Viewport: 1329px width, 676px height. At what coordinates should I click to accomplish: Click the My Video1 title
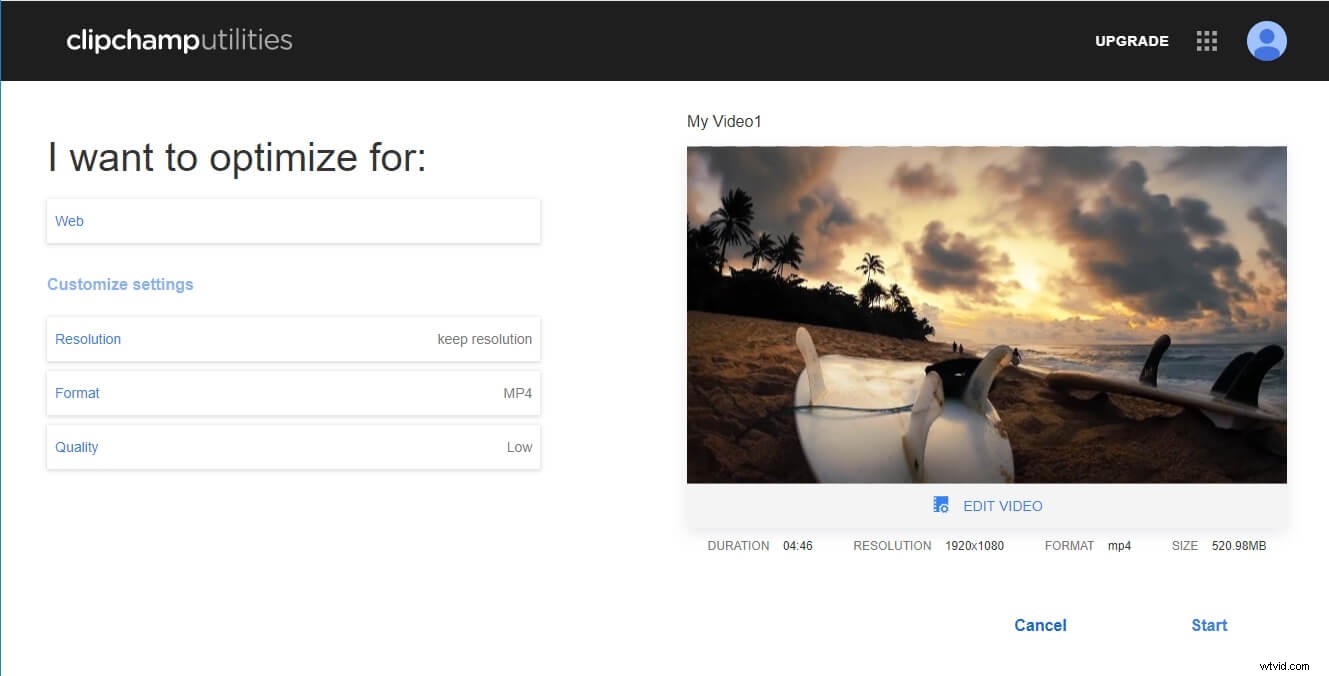click(723, 121)
